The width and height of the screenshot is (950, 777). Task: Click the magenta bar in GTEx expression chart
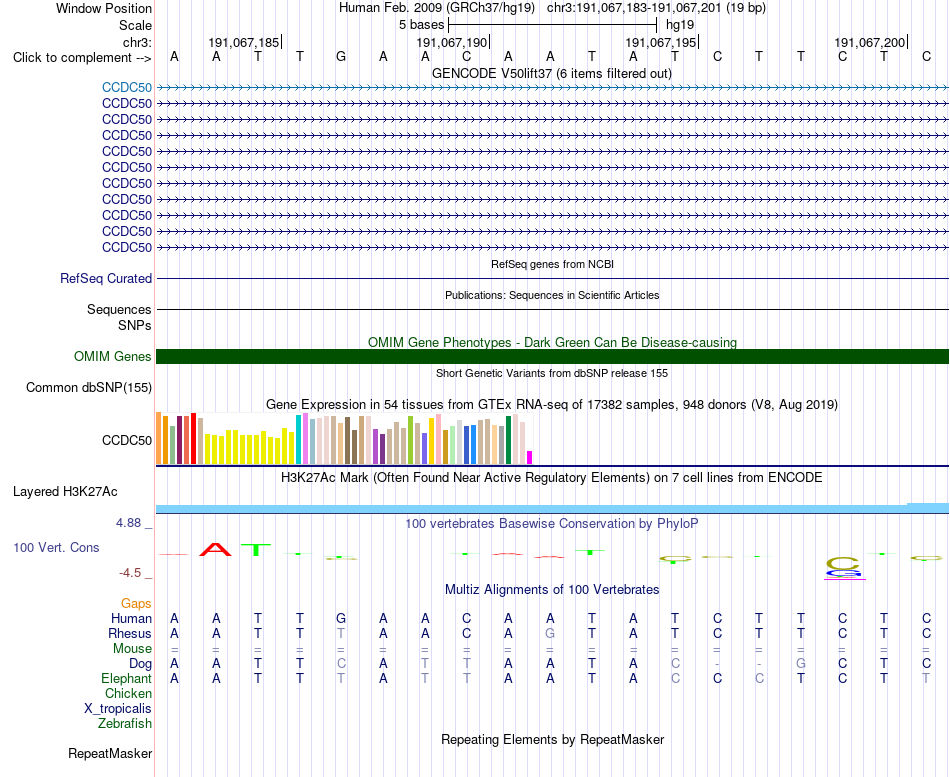coord(530,458)
